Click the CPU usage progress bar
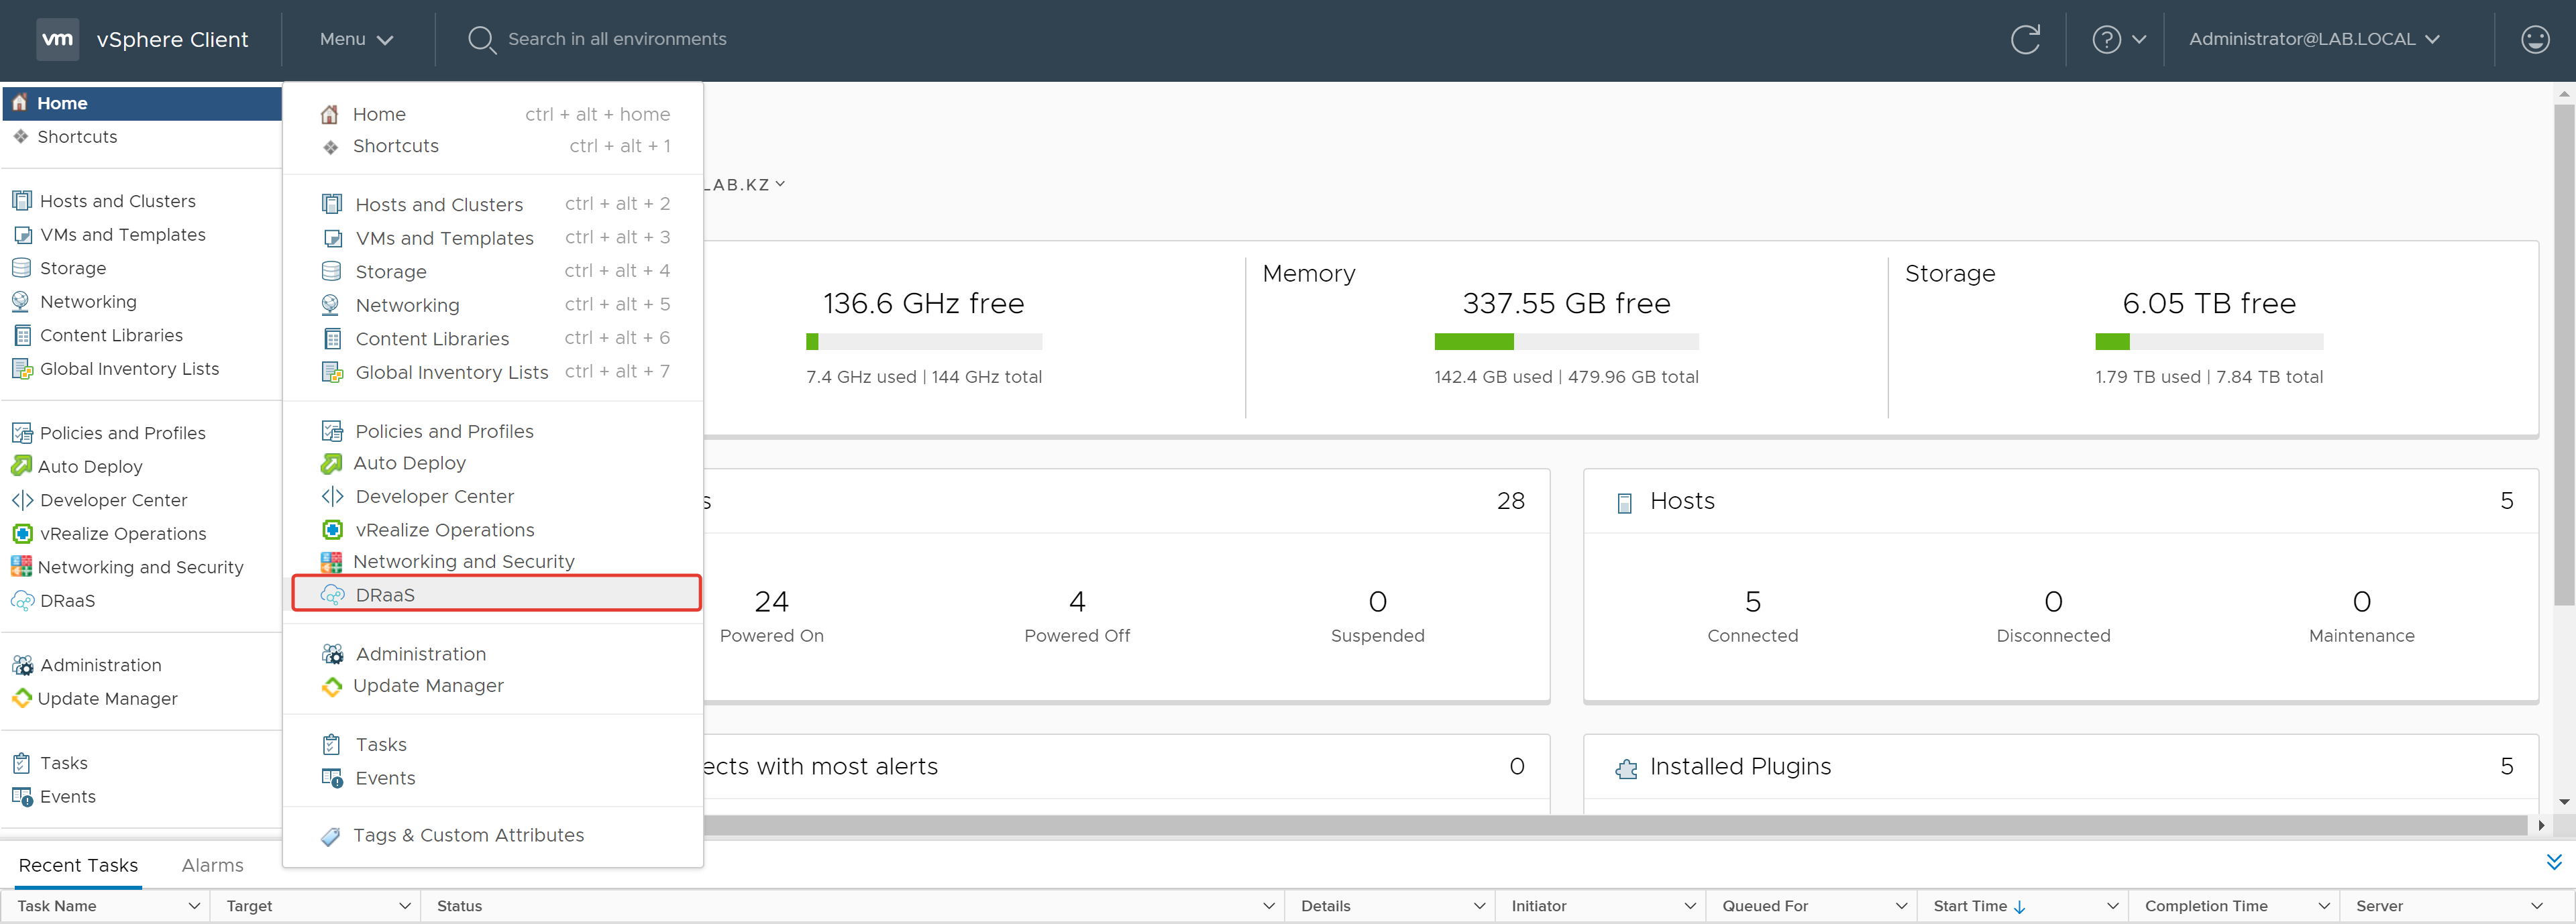The width and height of the screenshot is (2576, 924). [x=924, y=342]
